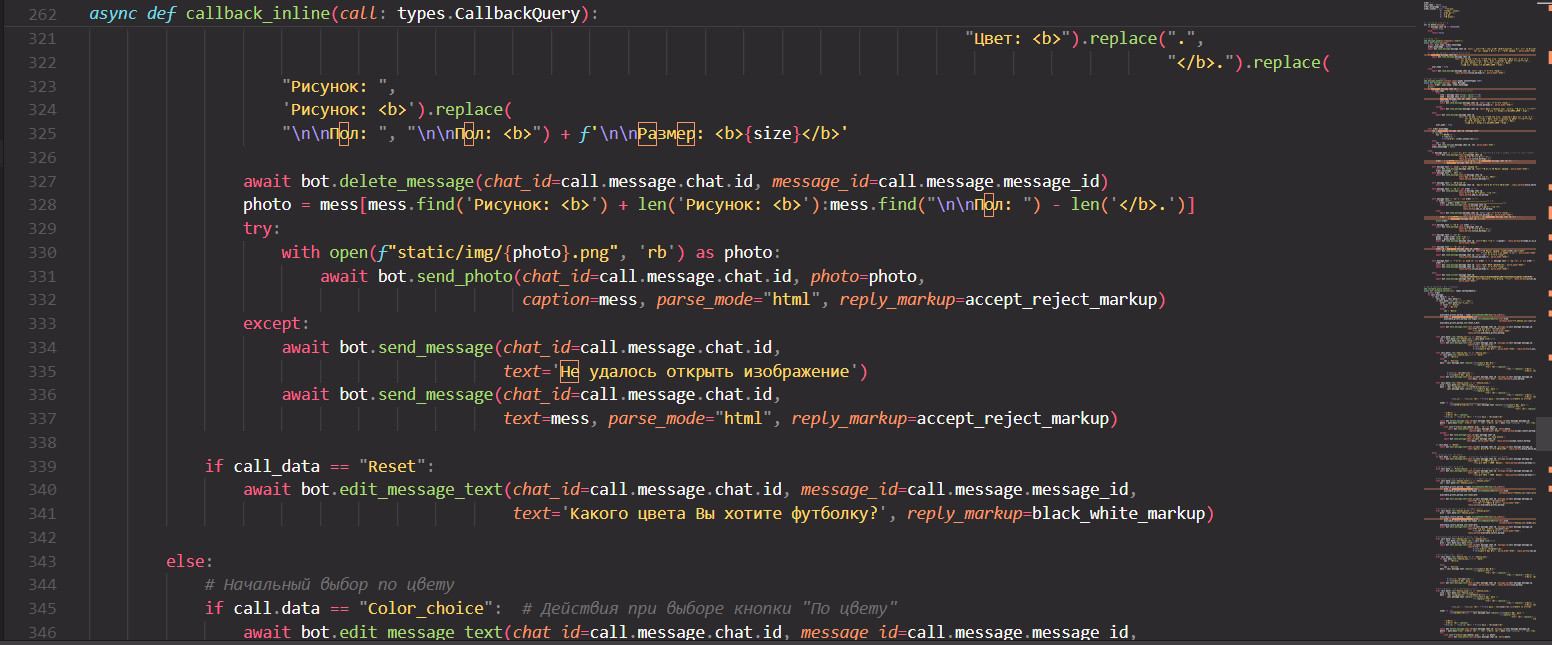Click line number 262 in the gutter
Image resolution: width=1552 pixels, height=645 pixels.
[44, 15]
